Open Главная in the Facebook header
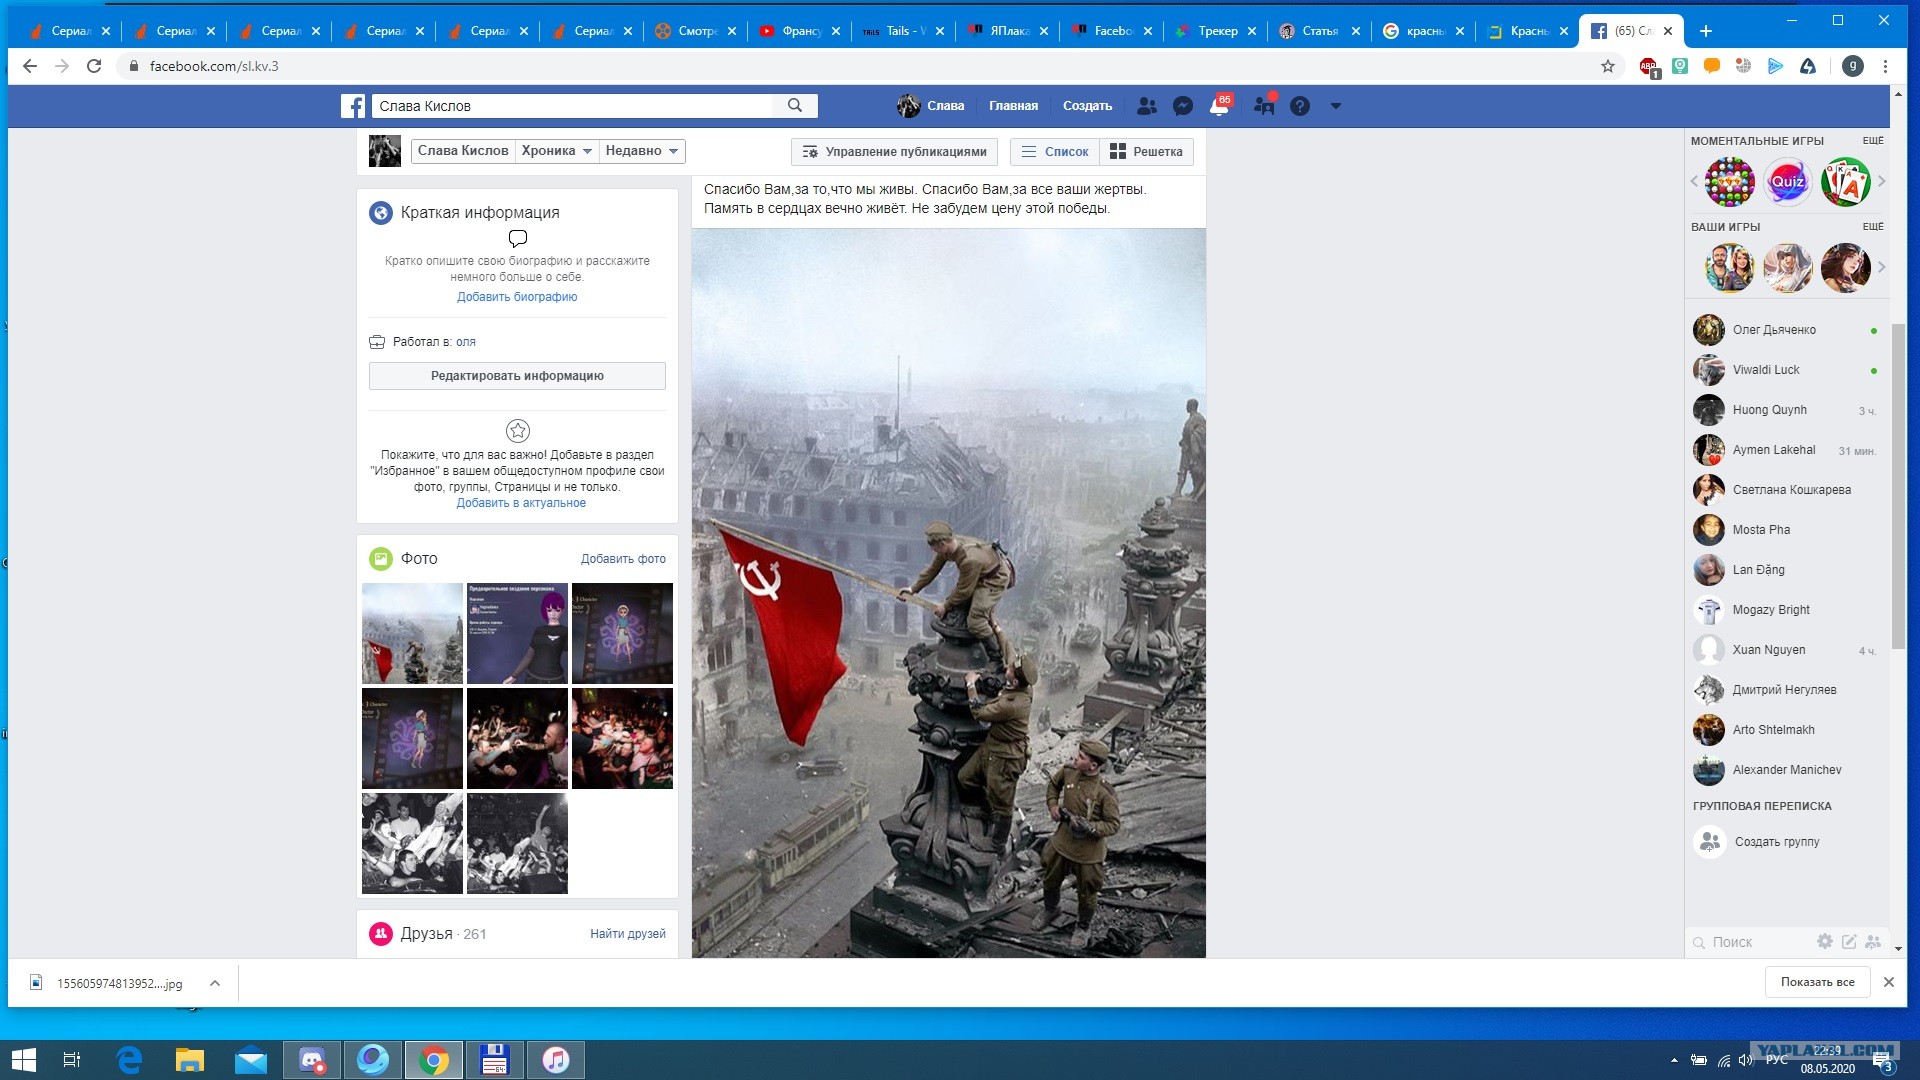The width and height of the screenshot is (1920, 1080). (x=1013, y=106)
